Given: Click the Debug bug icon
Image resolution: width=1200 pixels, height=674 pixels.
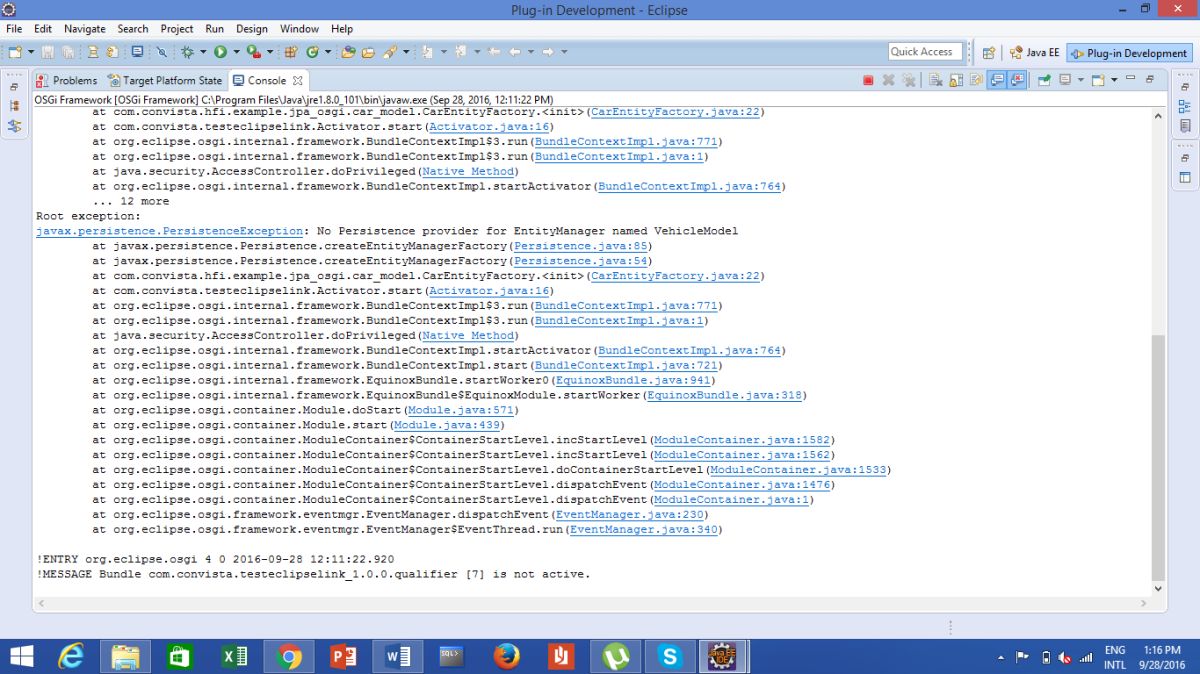Looking at the screenshot, I should tap(187, 51).
